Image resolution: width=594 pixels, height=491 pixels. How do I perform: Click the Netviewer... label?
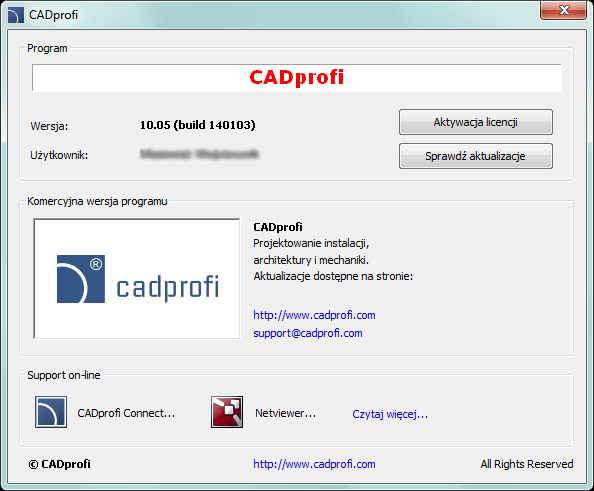click(285, 413)
